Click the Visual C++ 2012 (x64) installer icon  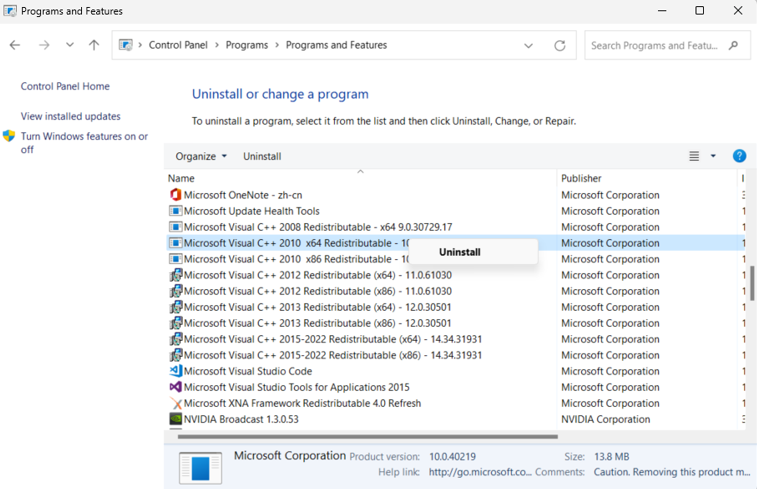176,275
